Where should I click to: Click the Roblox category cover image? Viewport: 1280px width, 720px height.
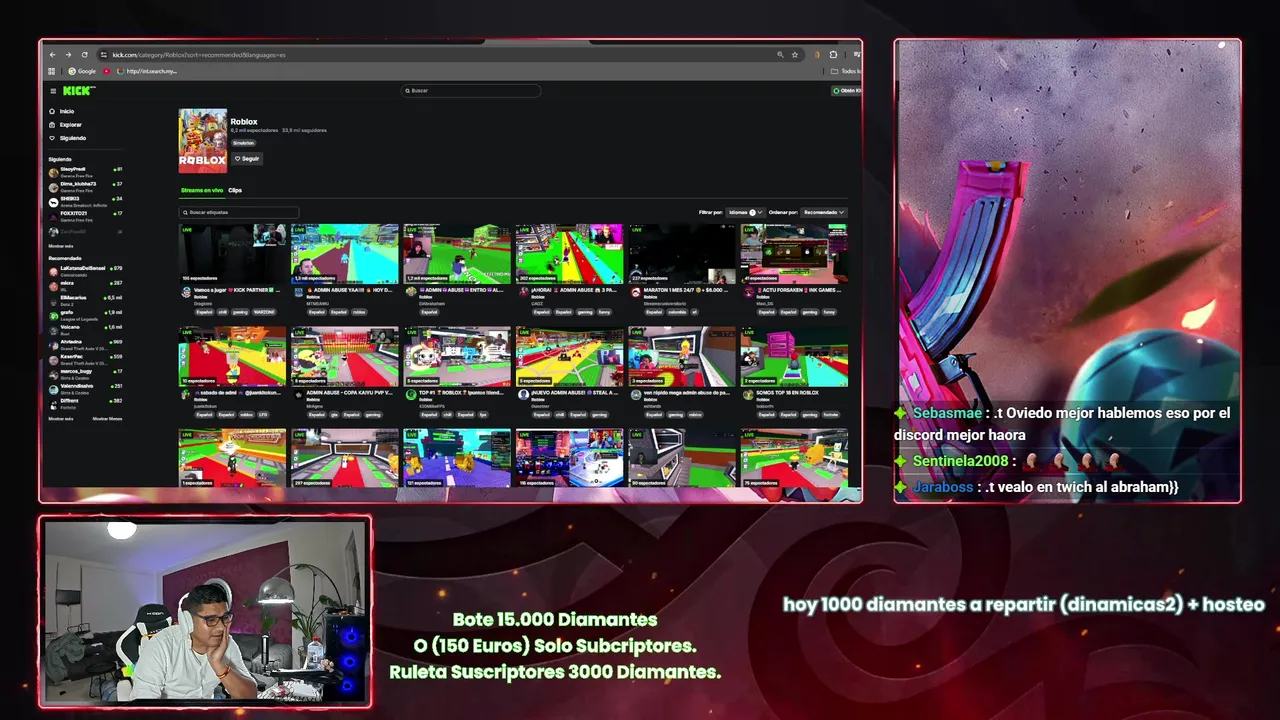(x=203, y=141)
